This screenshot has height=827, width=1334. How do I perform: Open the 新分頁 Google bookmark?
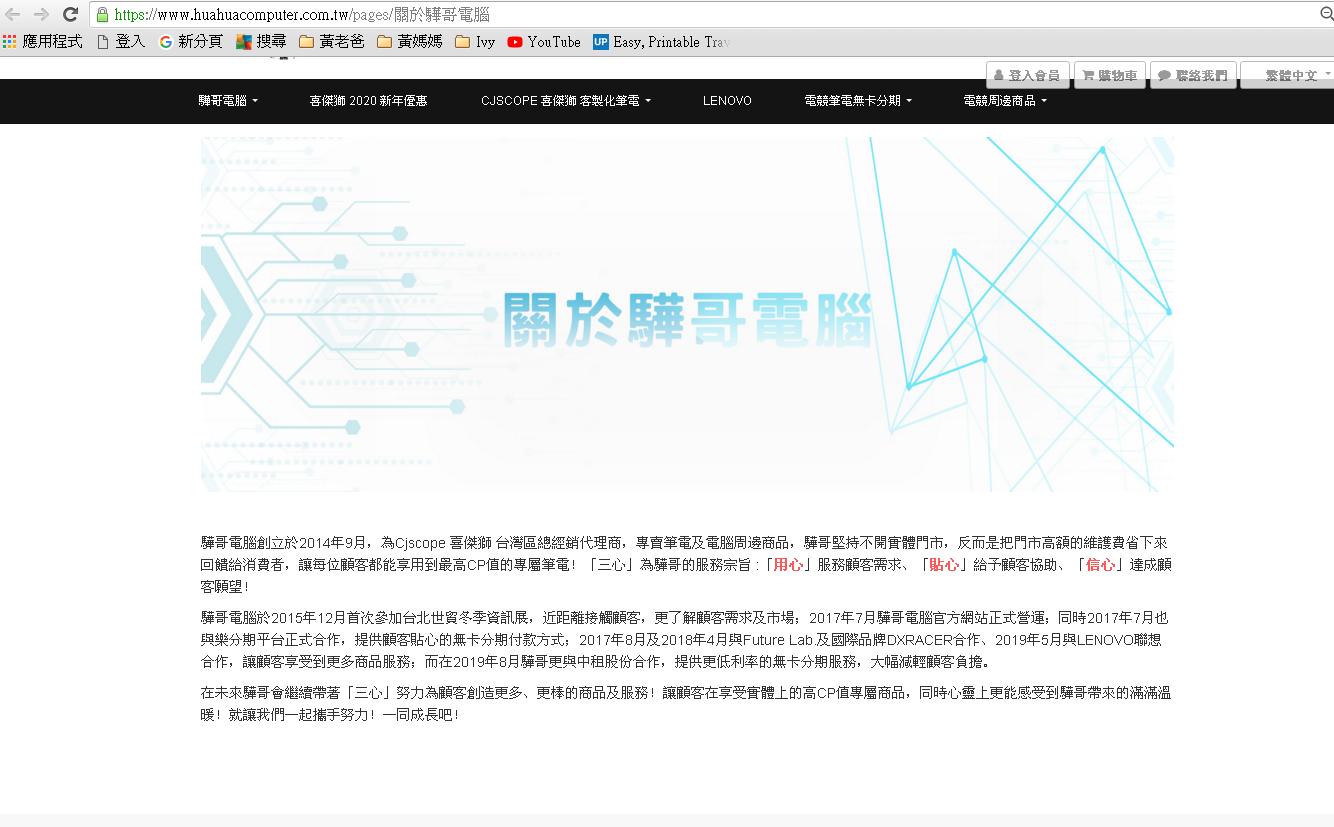tap(190, 42)
